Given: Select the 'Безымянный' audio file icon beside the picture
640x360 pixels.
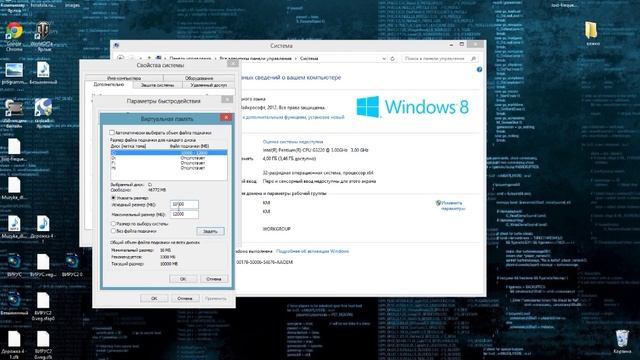Looking at the screenshot, I should 43,70.
